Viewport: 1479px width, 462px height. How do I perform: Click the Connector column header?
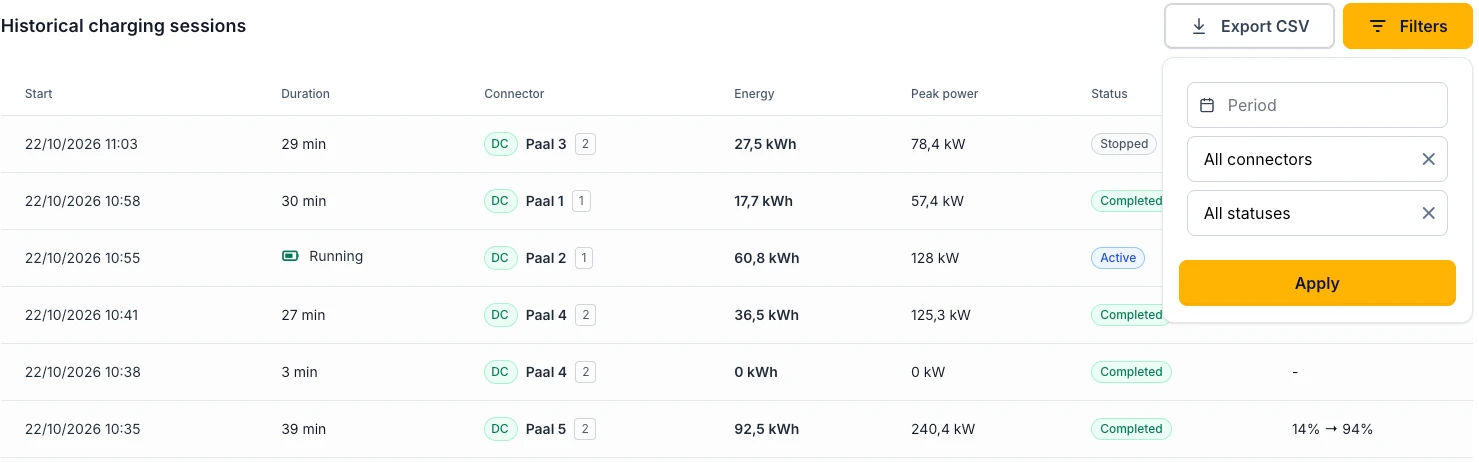[x=514, y=94]
